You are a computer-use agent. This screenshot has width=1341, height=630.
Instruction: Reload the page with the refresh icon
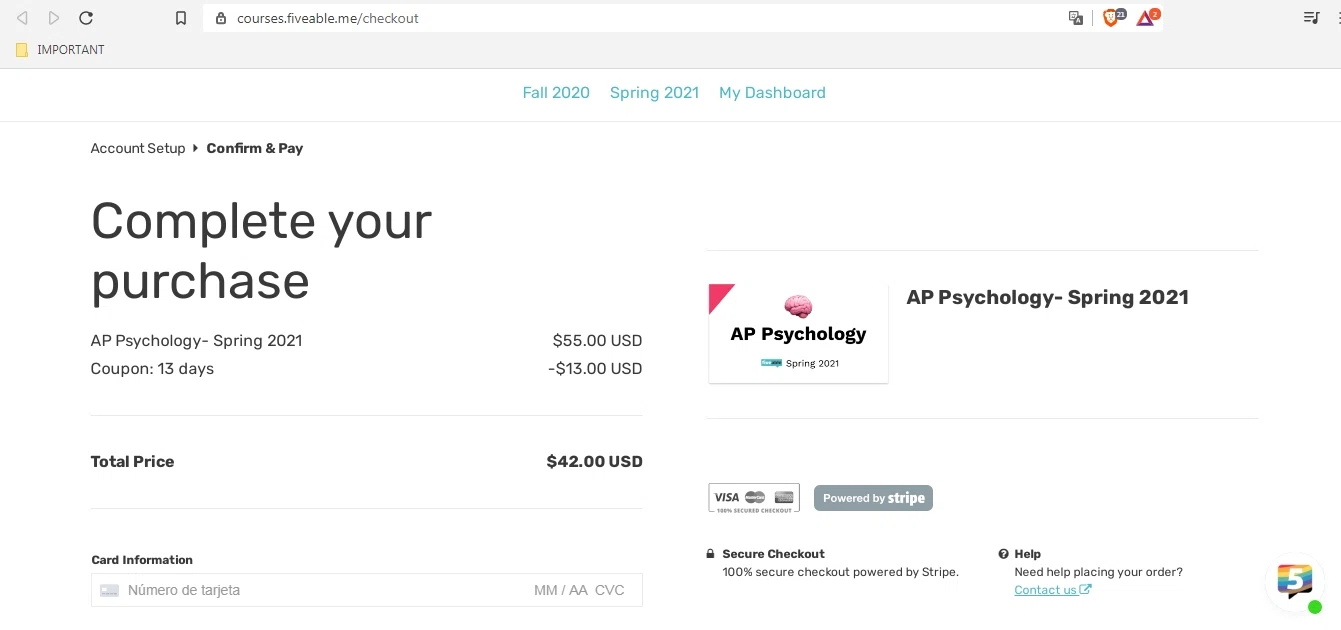point(86,18)
